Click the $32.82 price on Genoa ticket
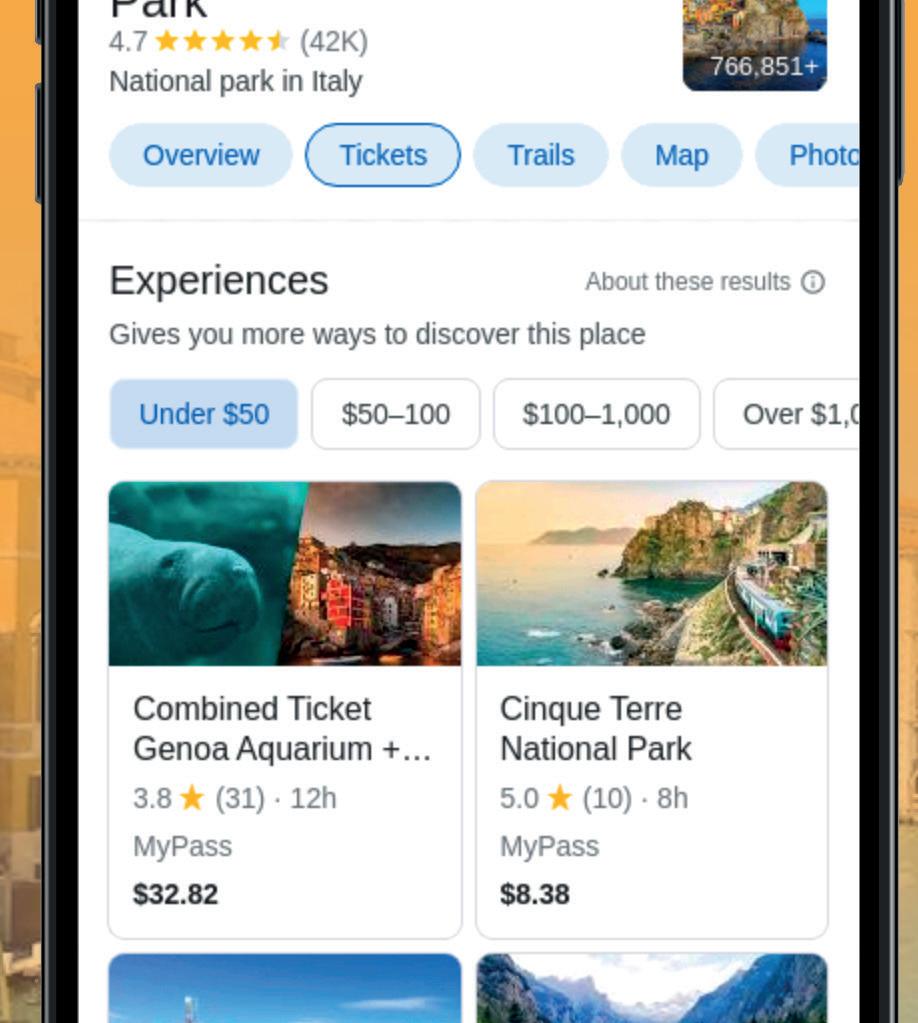Image resolution: width=918 pixels, height=1023 pixels. coord(175,894)
